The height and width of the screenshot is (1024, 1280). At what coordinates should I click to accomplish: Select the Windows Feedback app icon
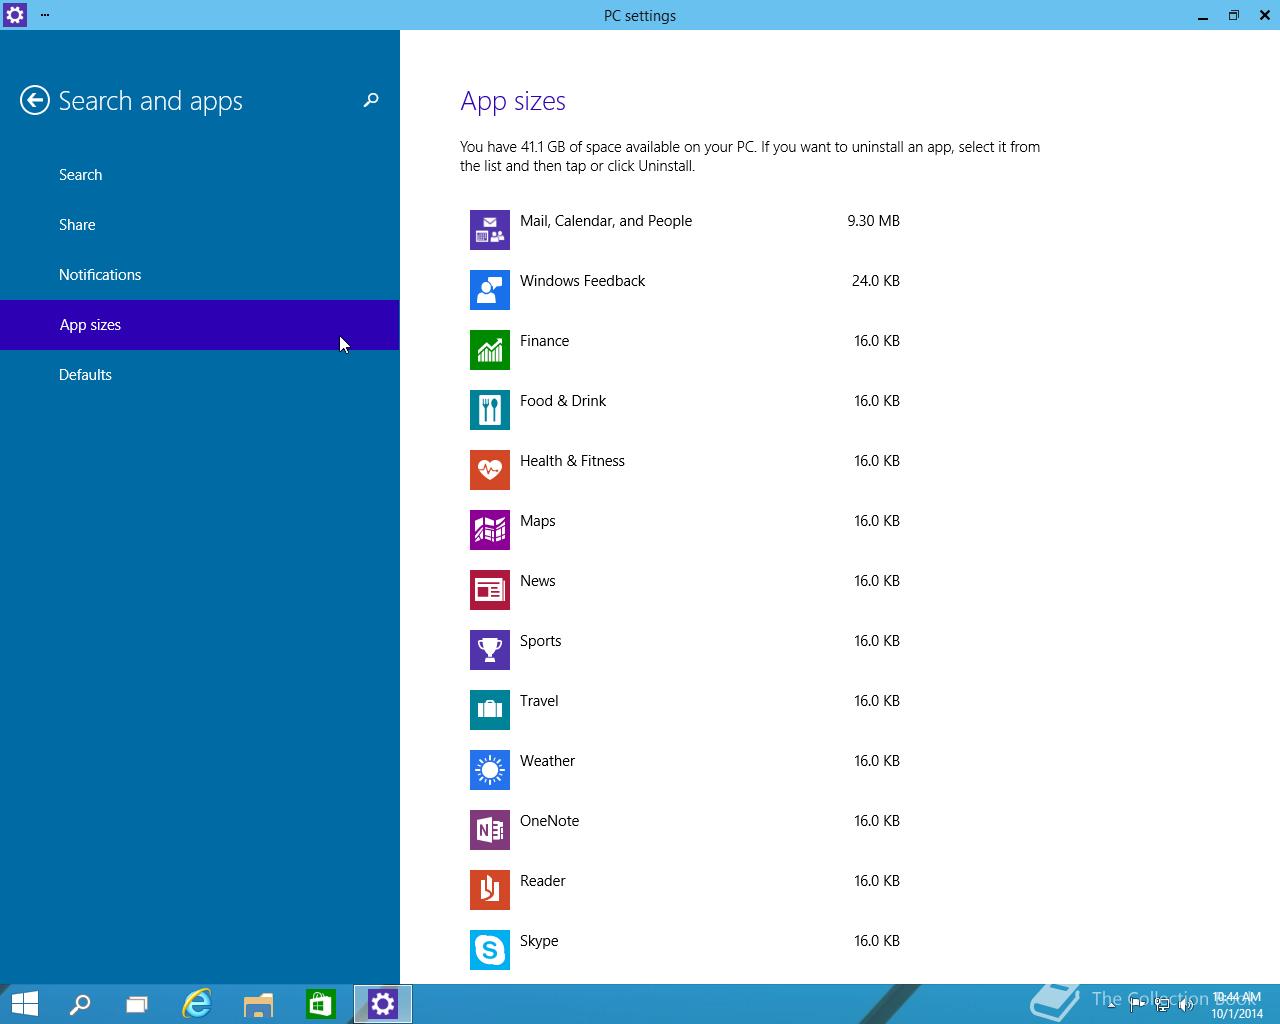coord(490,290)
